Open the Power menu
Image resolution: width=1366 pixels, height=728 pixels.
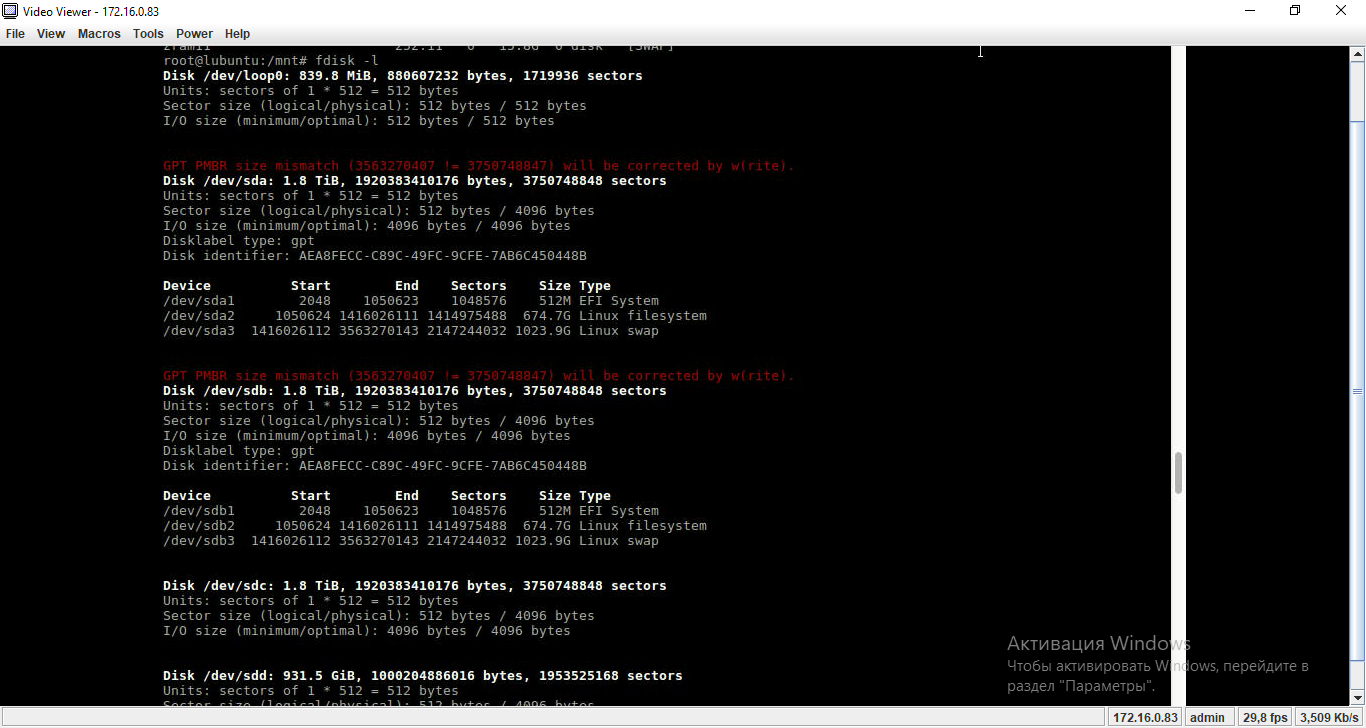195,34
